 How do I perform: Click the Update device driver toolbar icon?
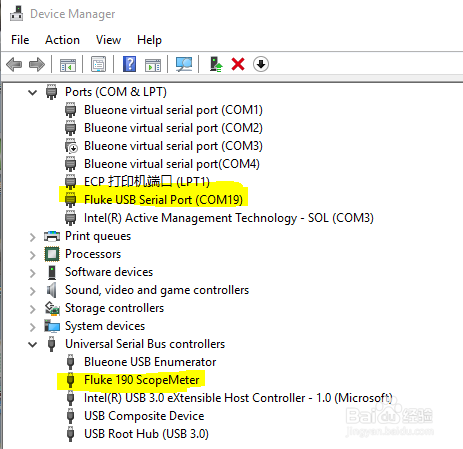pyautogui.click(x=216, y=64)
